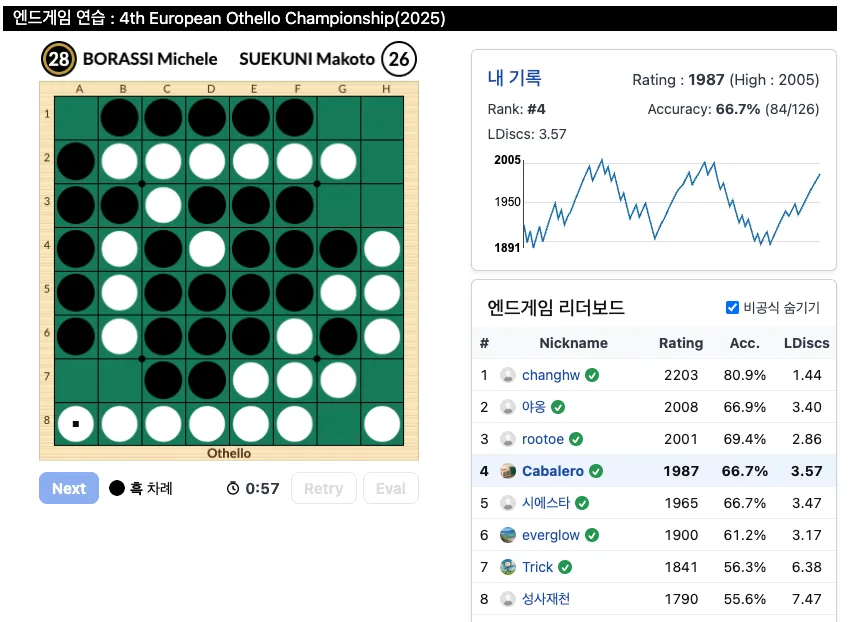
Task: Open changhw's profile link
Action: point(551,375)
